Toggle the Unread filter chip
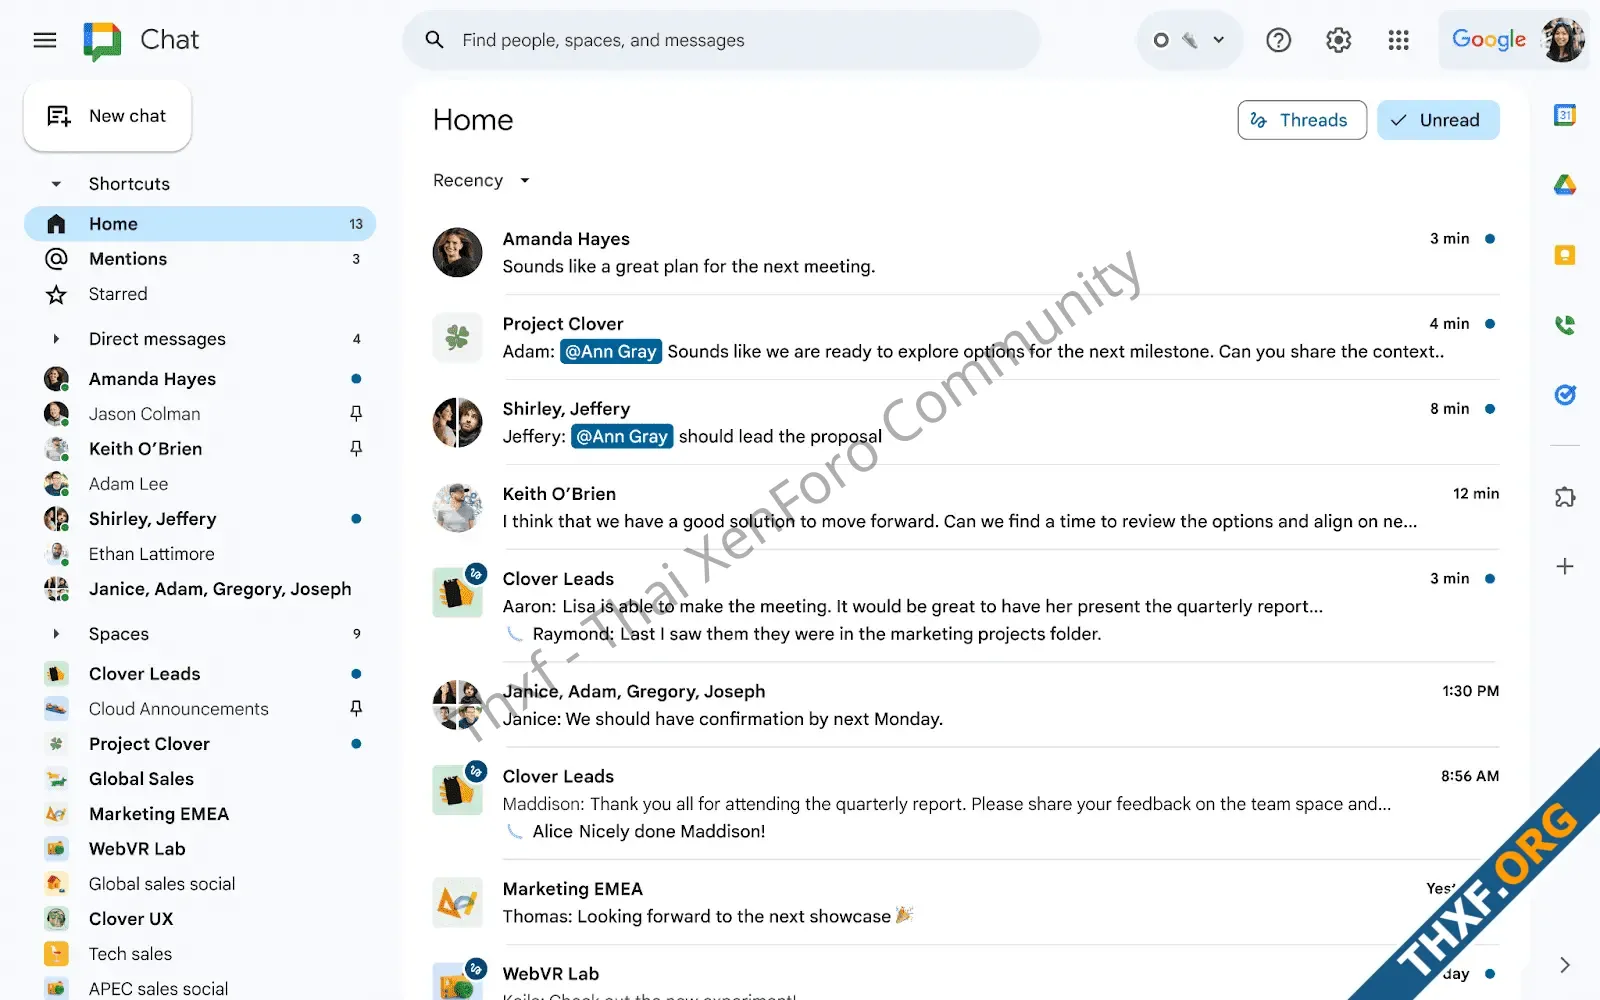1600x1000 pixels. coord(1438,120)
